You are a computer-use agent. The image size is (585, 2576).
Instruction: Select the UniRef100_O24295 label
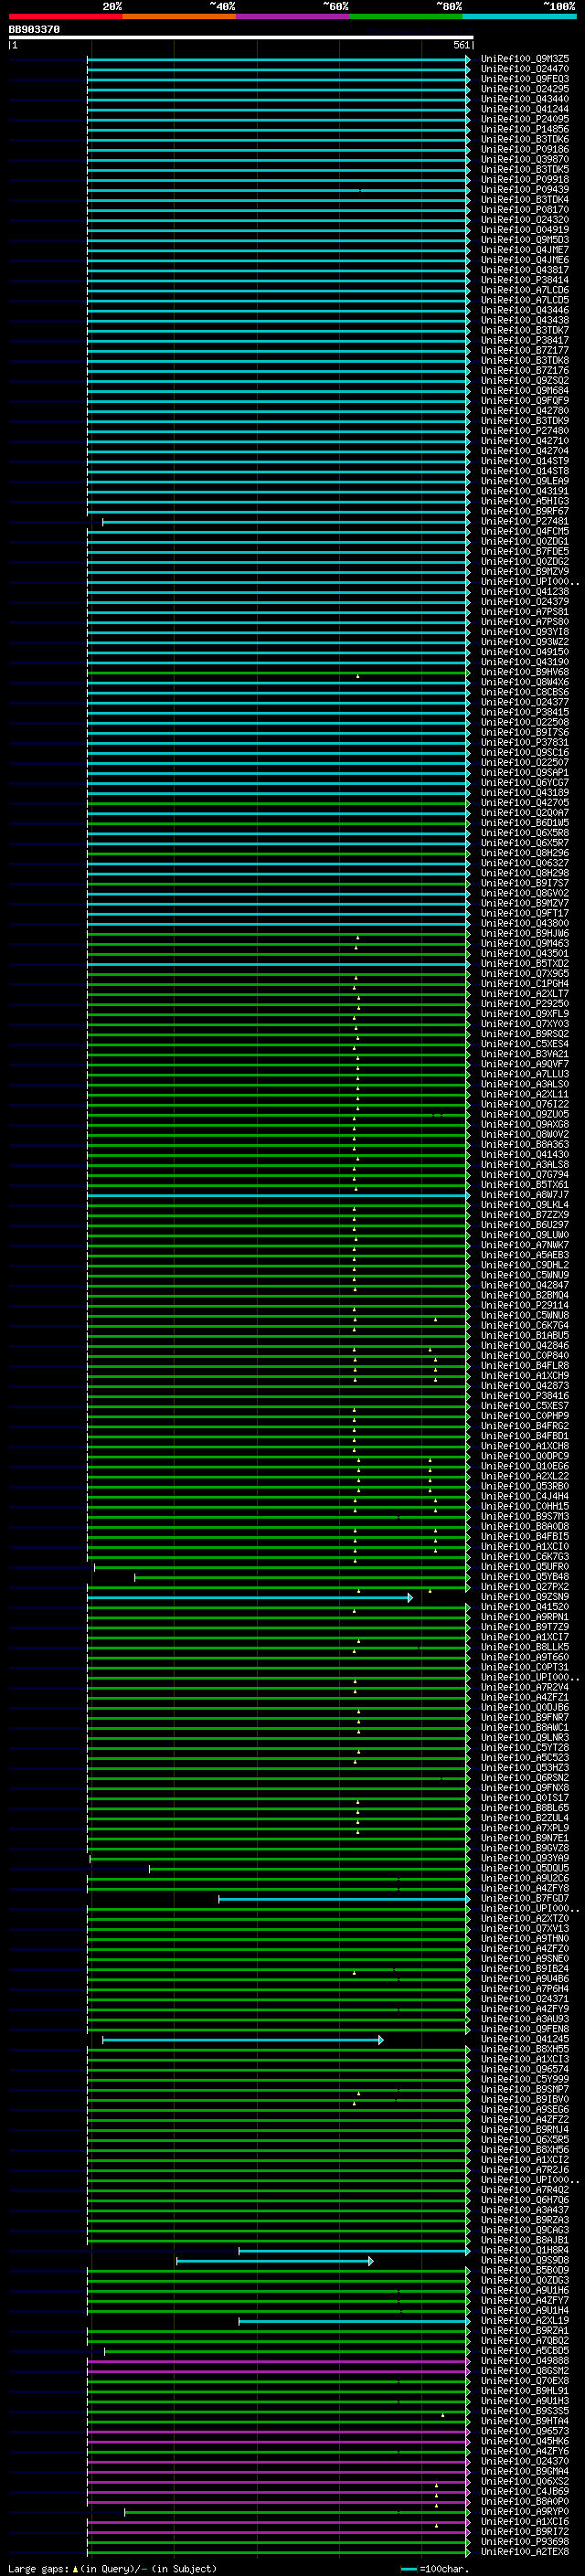click(x=525, y=89)
